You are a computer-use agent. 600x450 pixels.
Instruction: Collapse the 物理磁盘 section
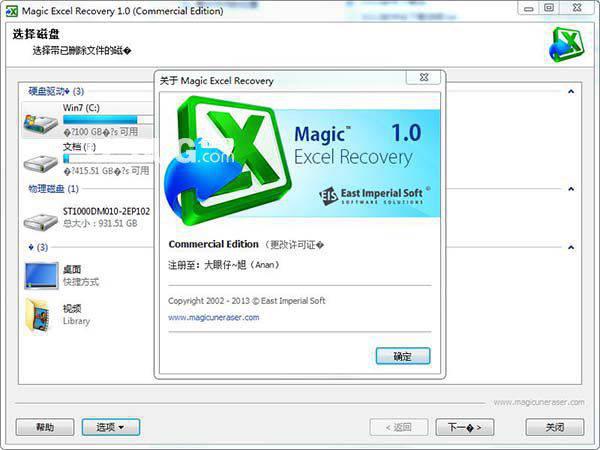point(571,189)
